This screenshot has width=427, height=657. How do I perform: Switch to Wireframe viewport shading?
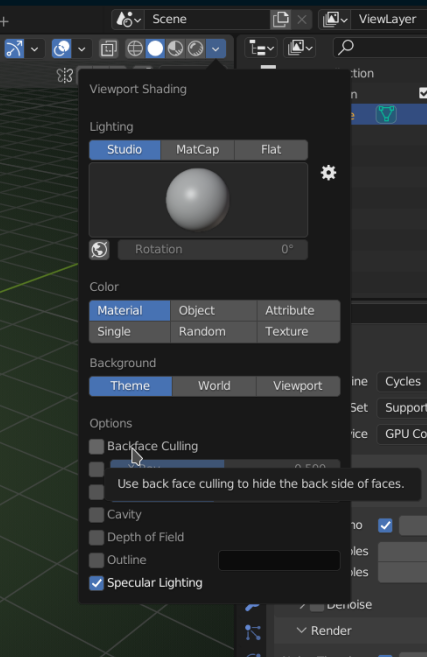[x=135, y=49]
